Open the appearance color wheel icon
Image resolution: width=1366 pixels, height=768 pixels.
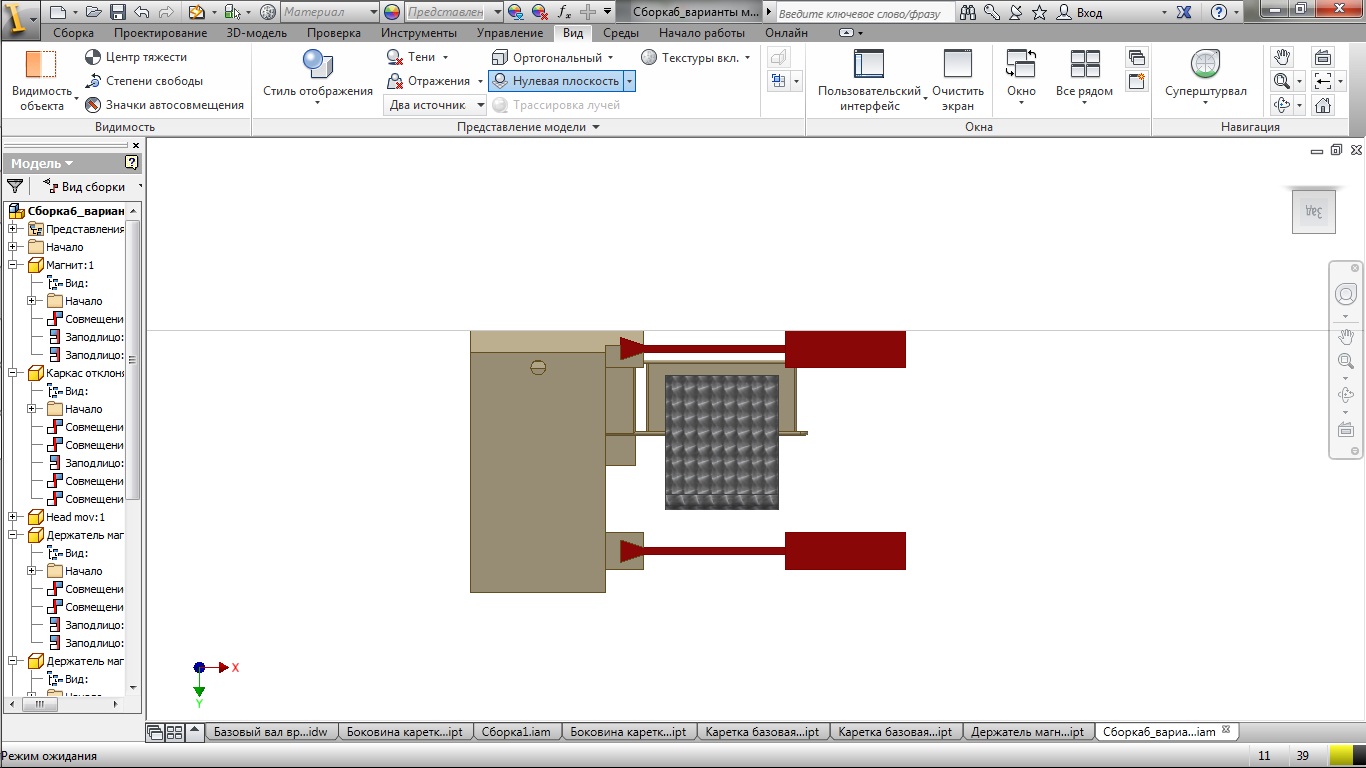pos(391,13)
